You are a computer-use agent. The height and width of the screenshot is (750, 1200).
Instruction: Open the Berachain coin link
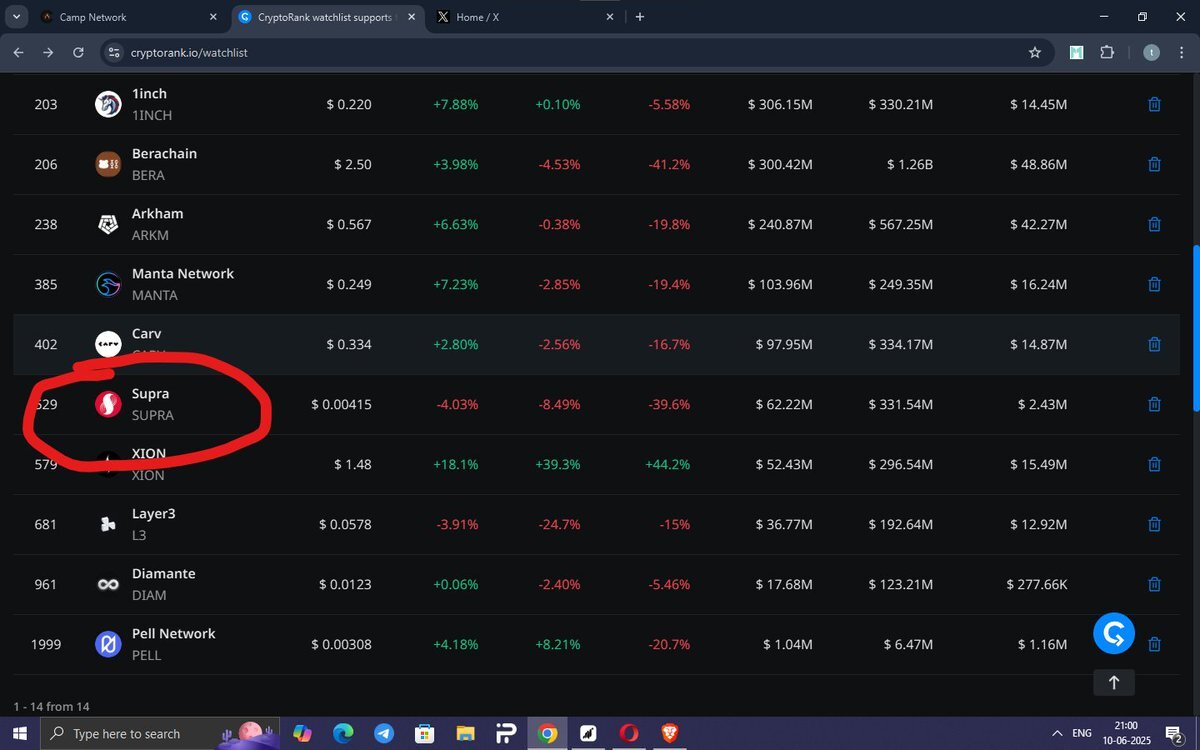(x=164, y=154)
